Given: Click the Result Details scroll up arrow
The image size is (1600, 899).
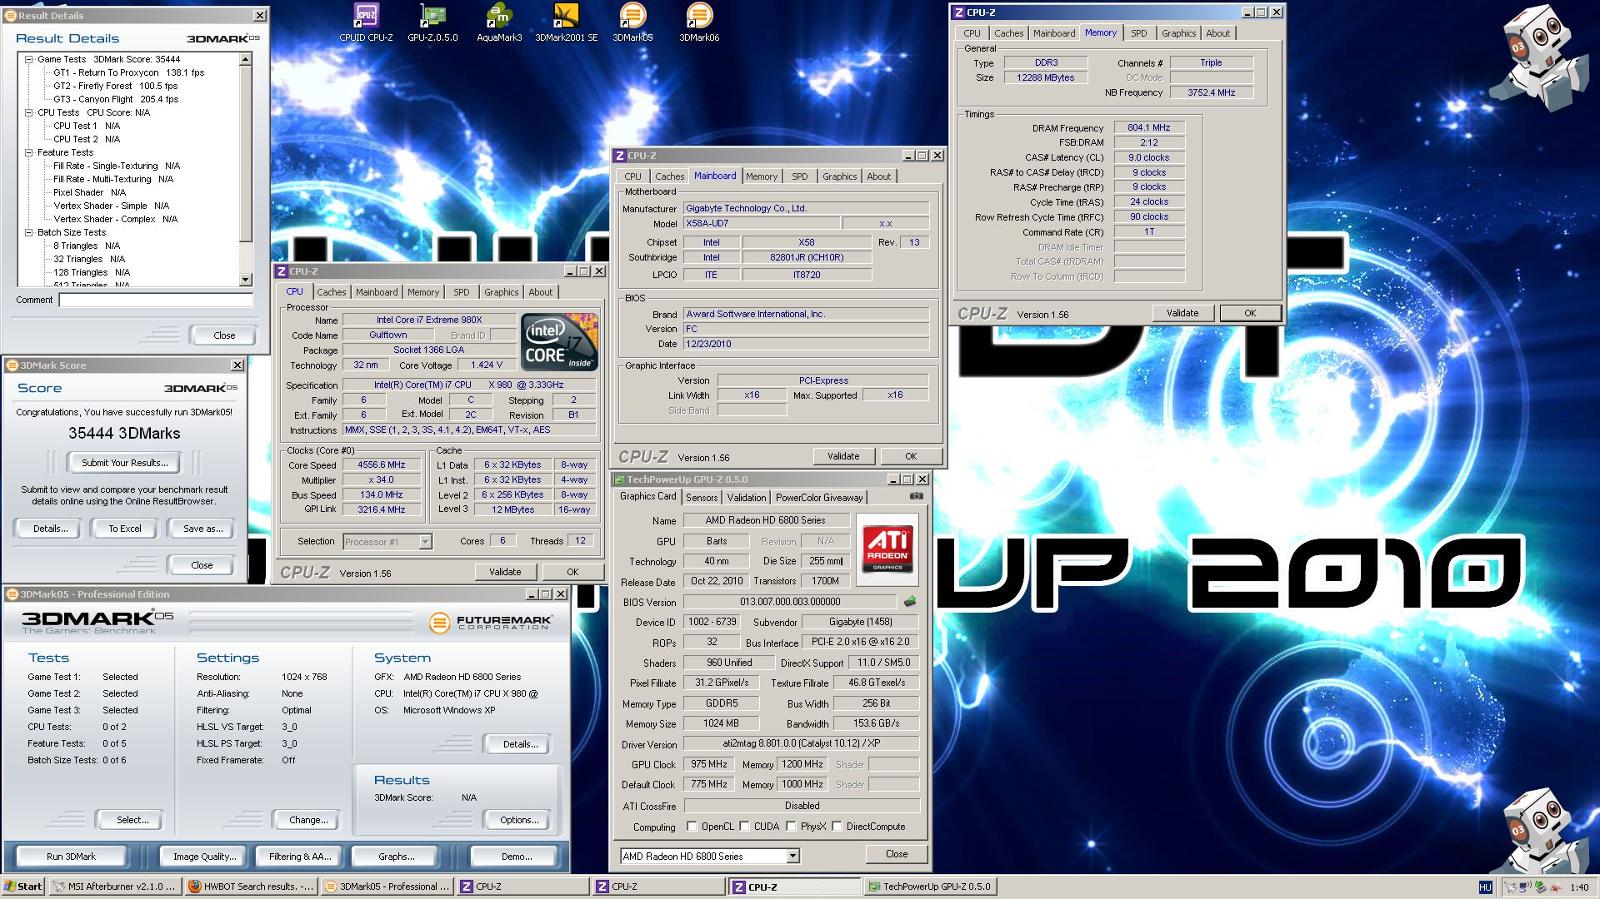Looking at the screenshot, I should (246, 59).
